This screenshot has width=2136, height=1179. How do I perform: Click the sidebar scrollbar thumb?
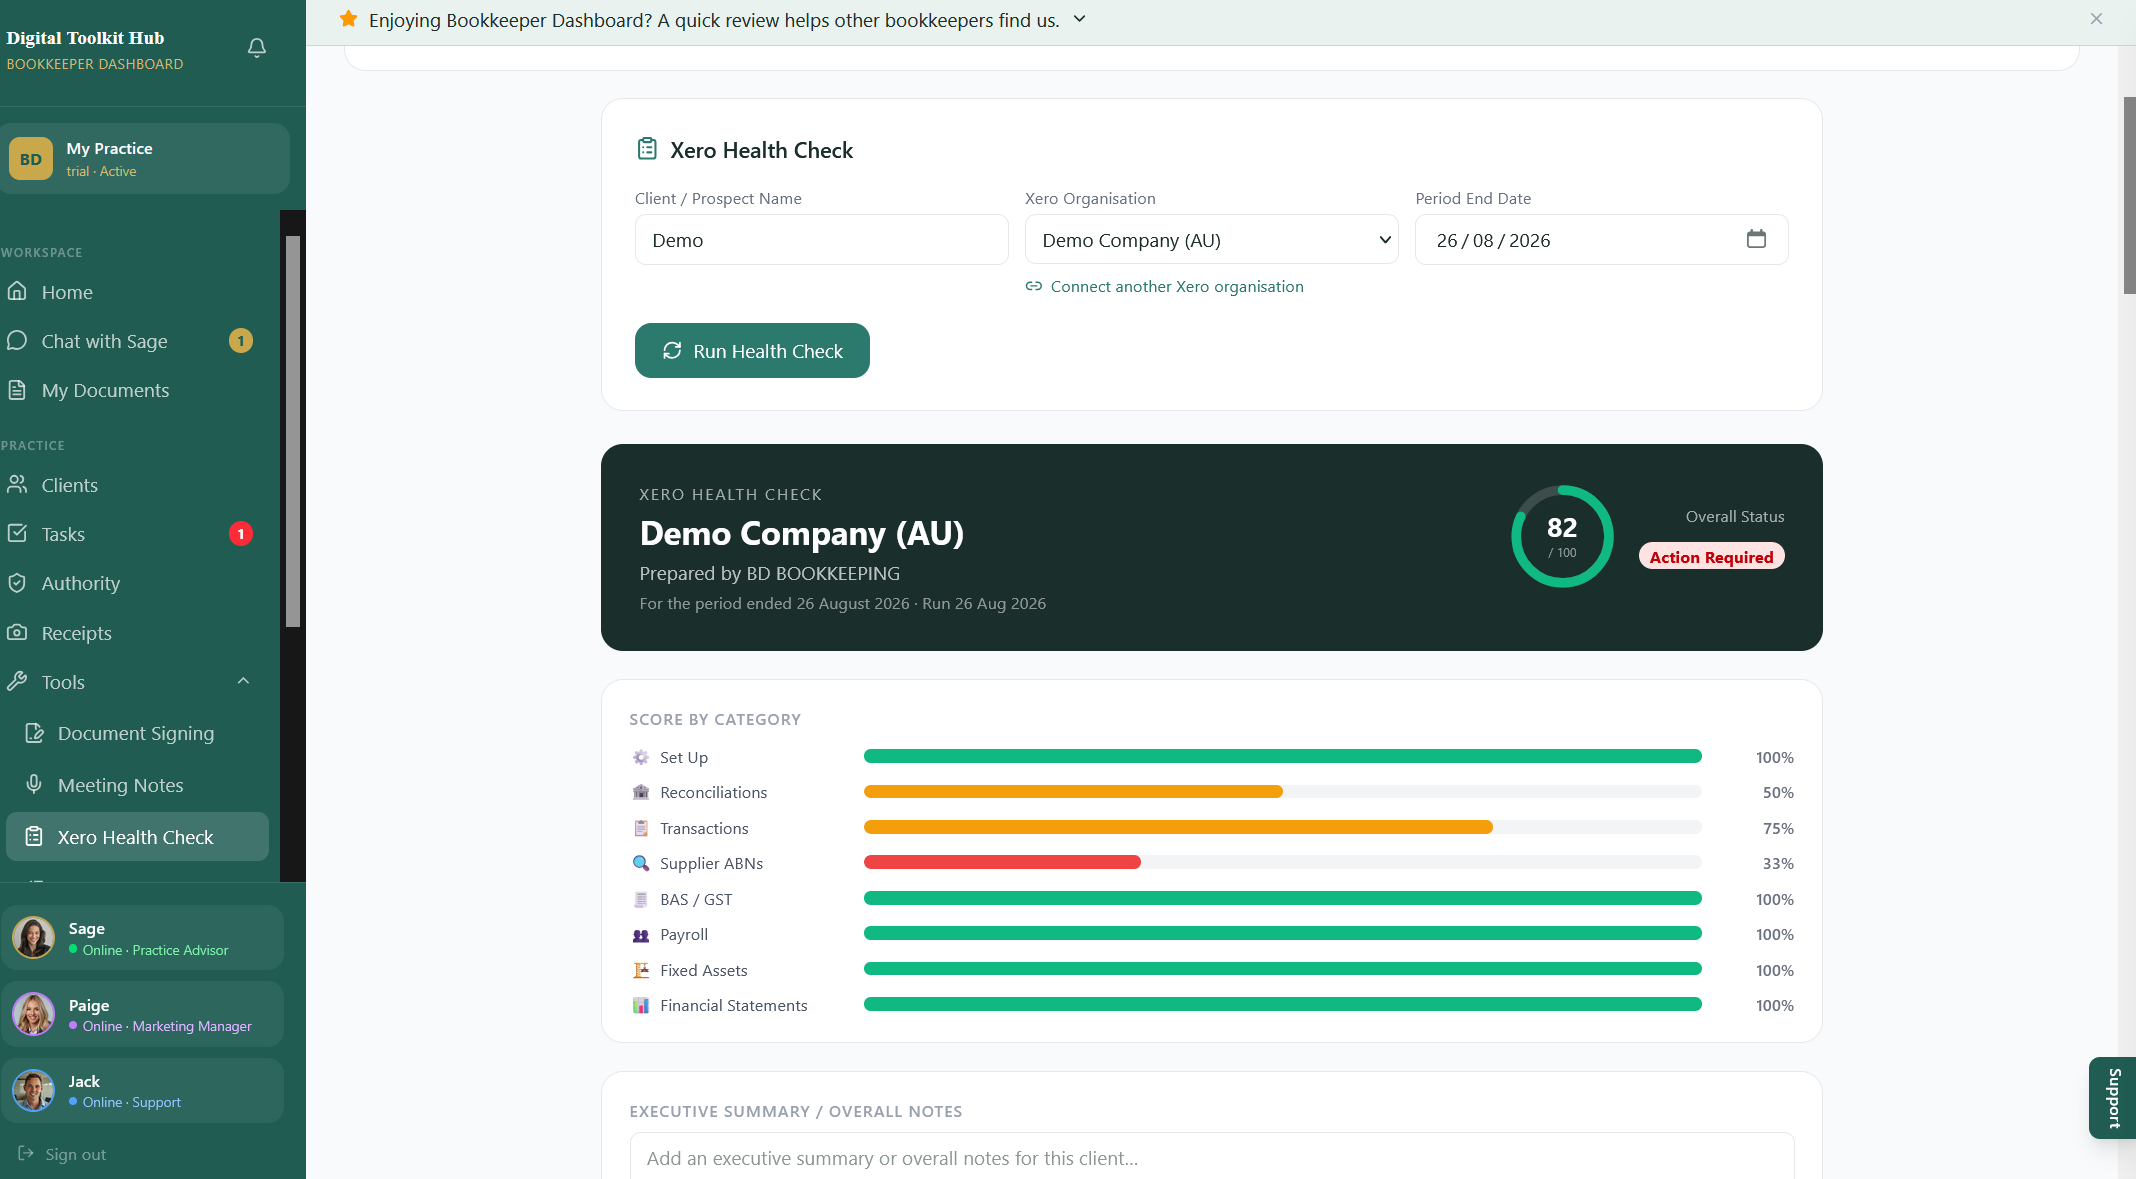293,431
